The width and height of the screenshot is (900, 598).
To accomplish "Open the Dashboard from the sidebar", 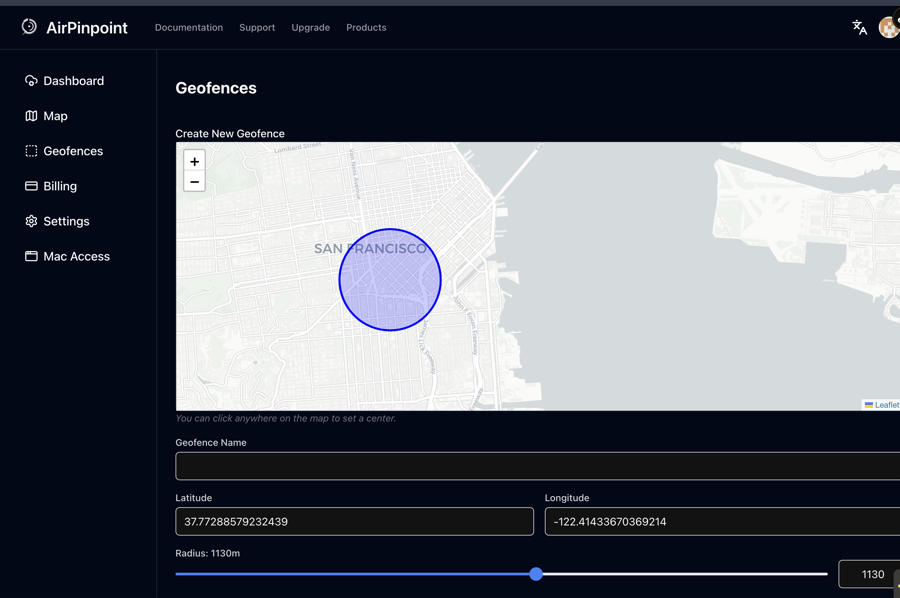I will pos(75,80).
